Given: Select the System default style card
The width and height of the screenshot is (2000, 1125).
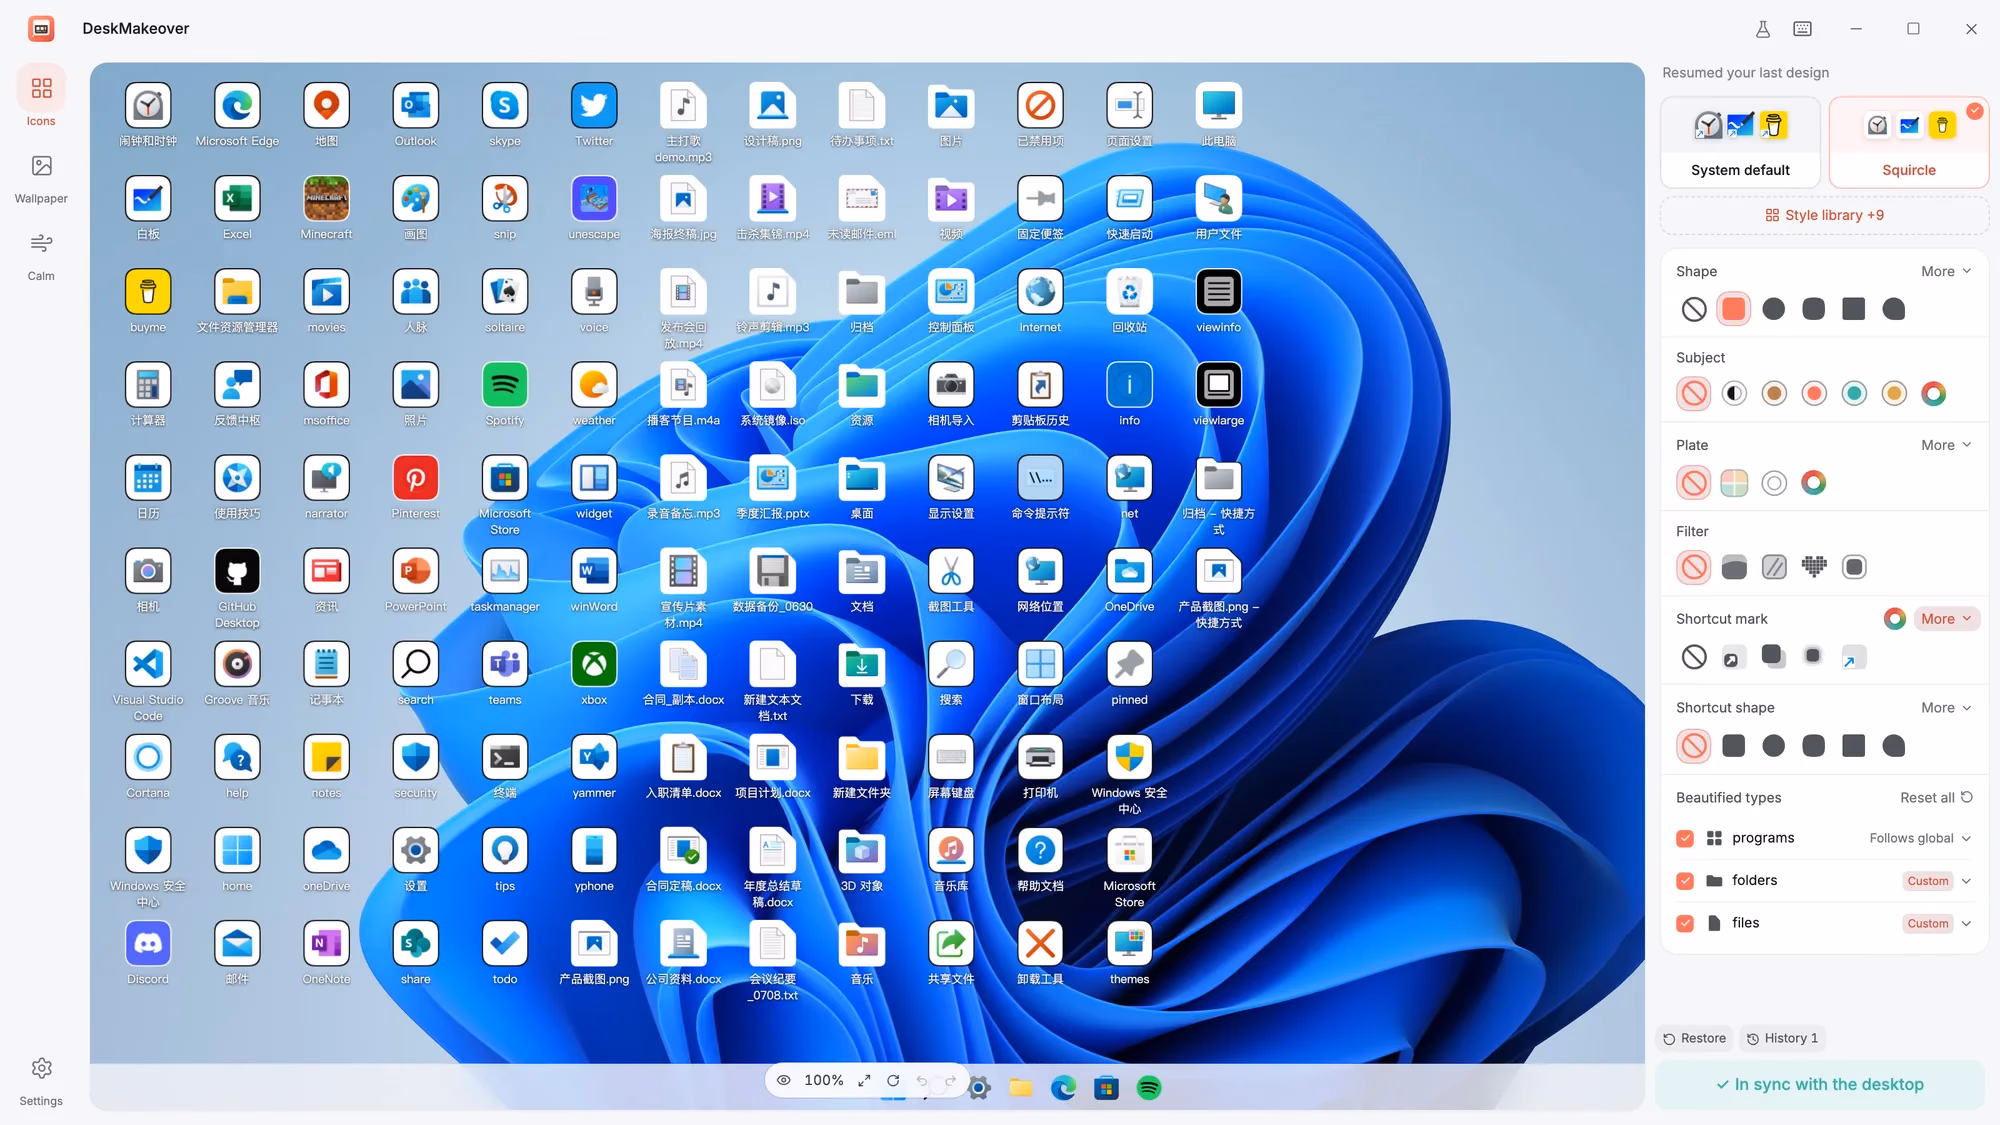Looking at the screenshot, I should click(1740, 142).
